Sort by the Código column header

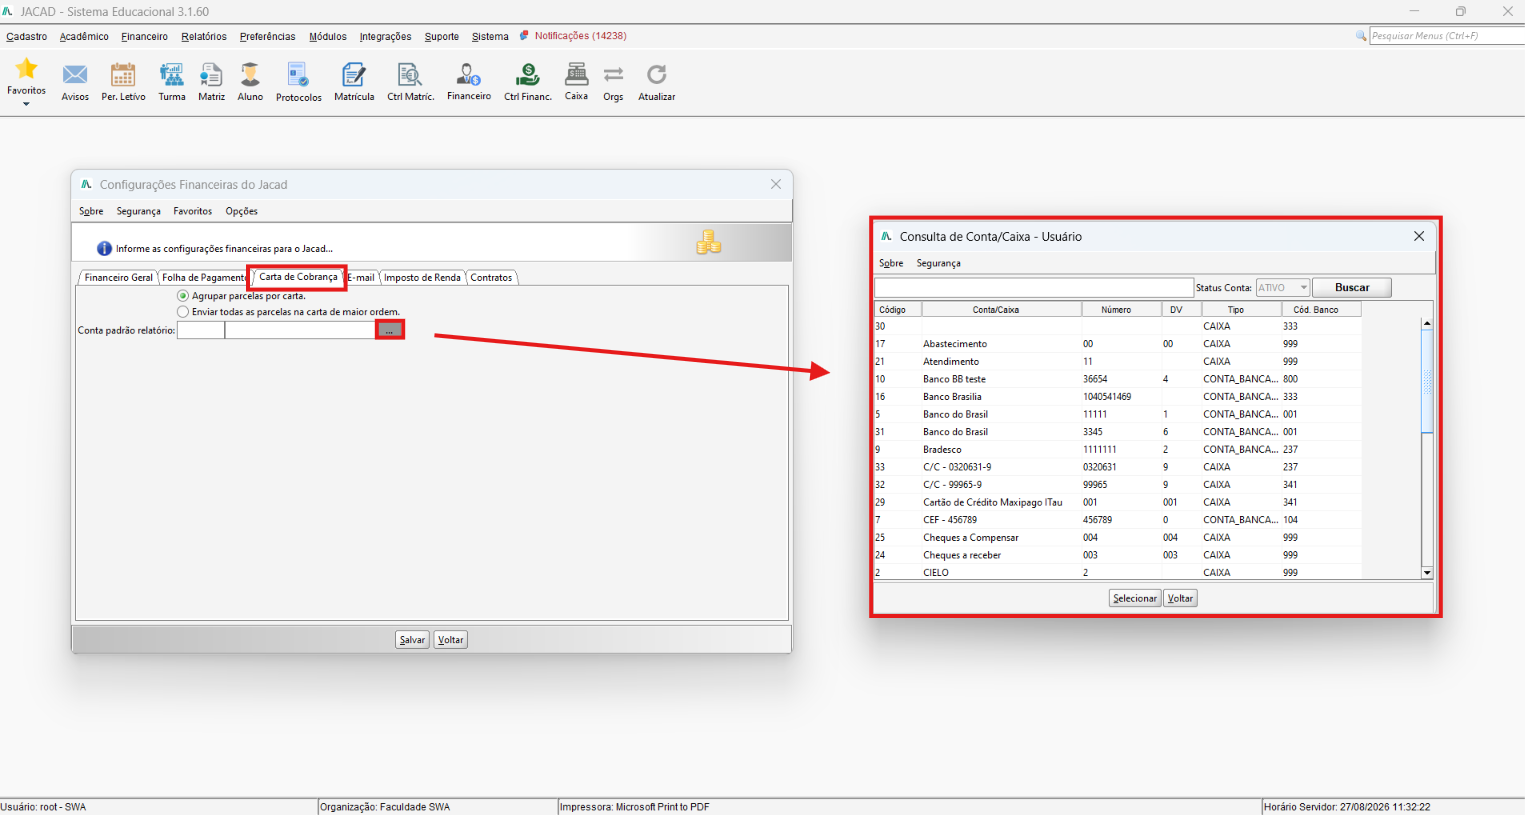point(897,310)
